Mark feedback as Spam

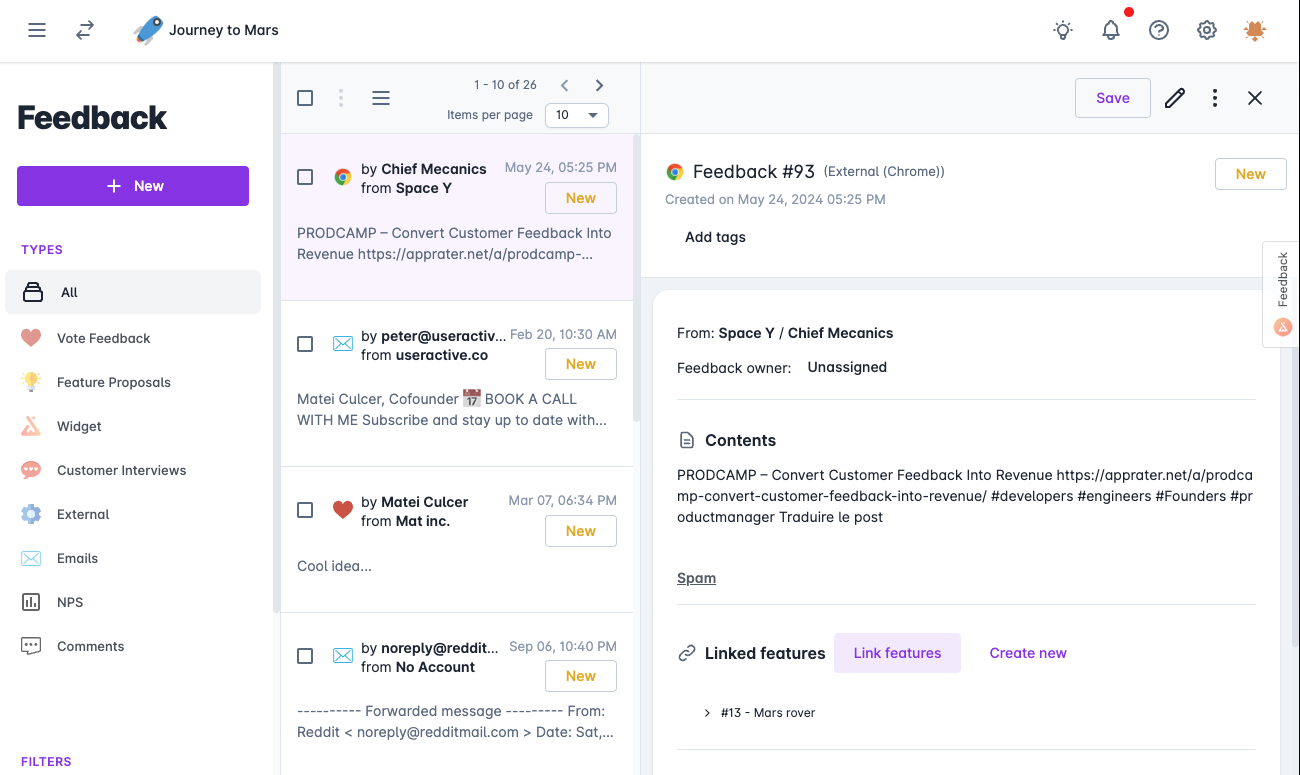(696, 578)
